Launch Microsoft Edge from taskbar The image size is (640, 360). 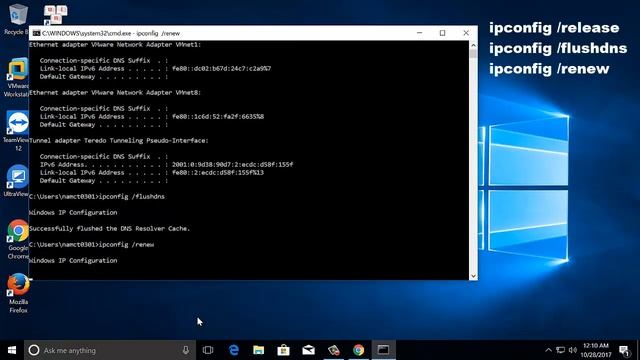pyautogui.click(x=233, y=350)
